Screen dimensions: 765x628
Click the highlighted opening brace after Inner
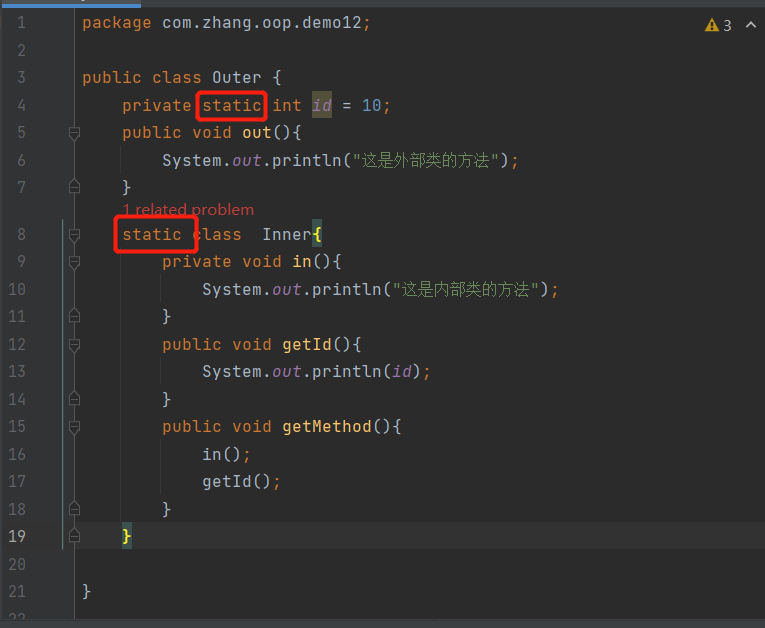coord(317,233)
